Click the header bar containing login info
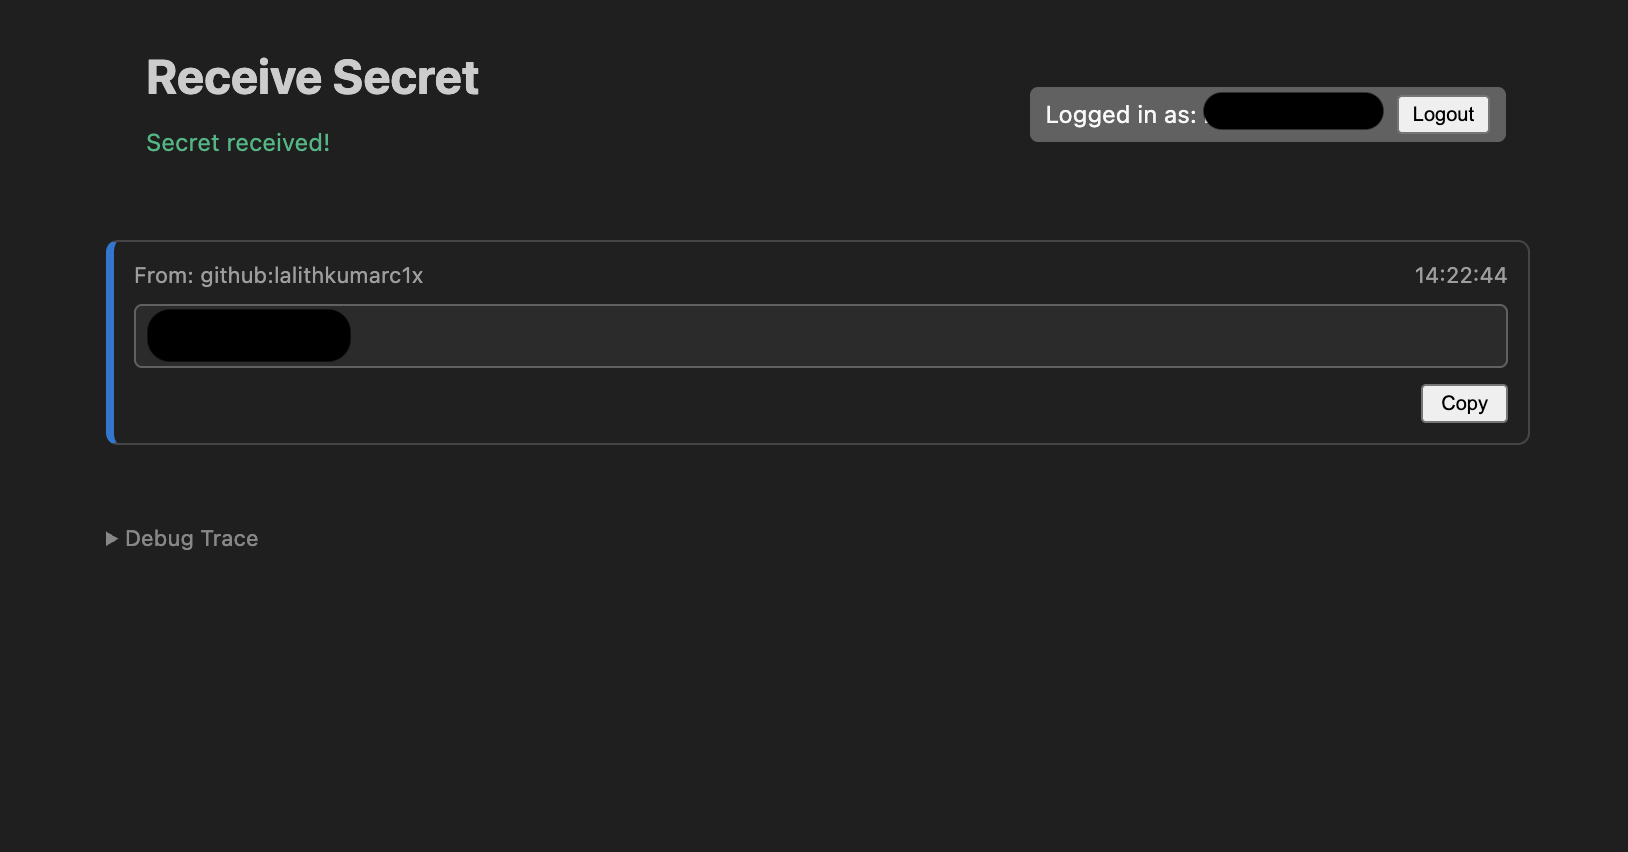Screen dimensions: 1628x852 click(x=1267, y=114)
